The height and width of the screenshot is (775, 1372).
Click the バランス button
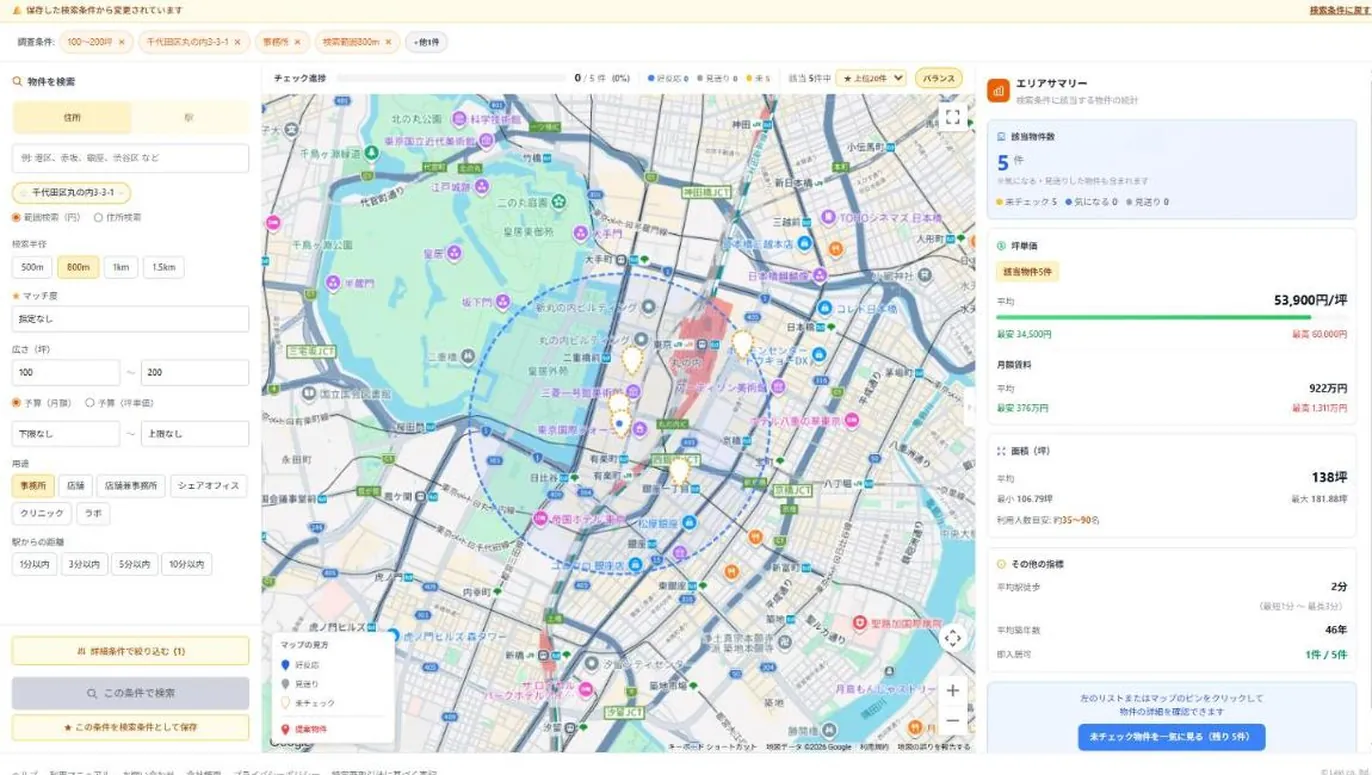[938, 78]
